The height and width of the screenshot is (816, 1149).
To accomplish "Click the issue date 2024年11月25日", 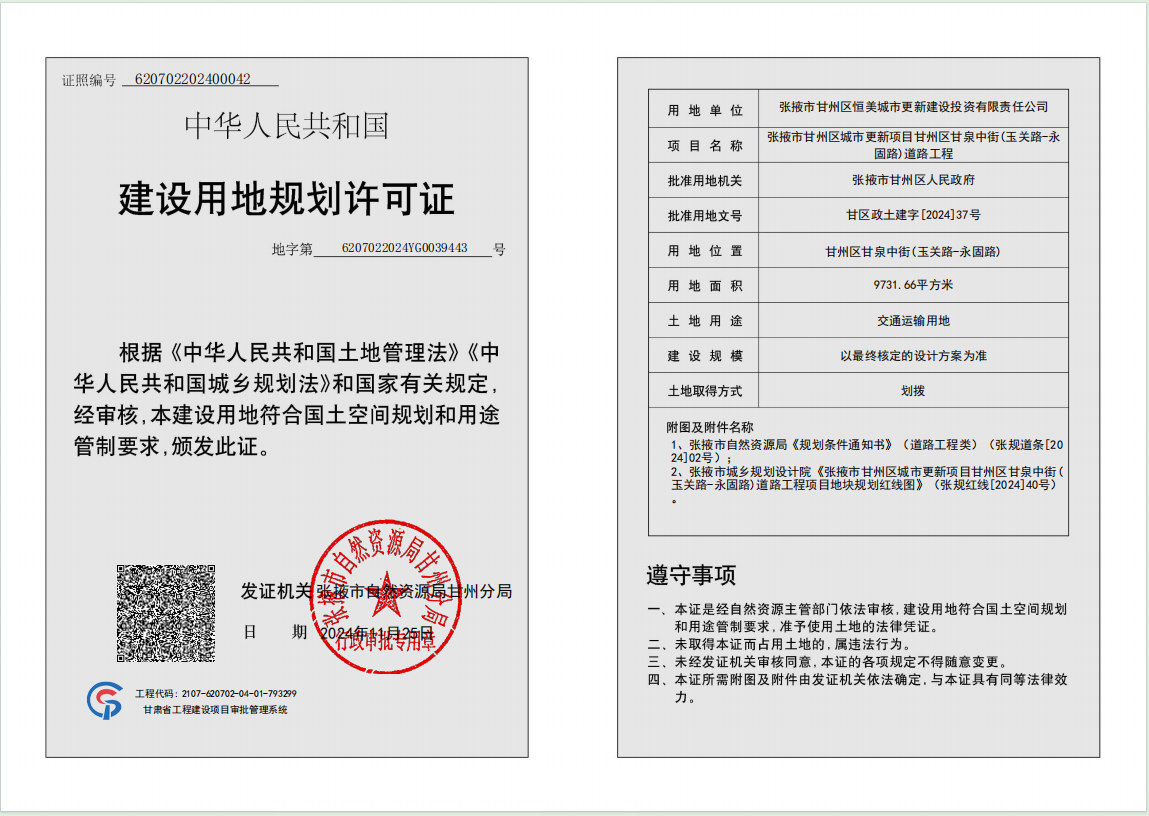I will point(377,632).
